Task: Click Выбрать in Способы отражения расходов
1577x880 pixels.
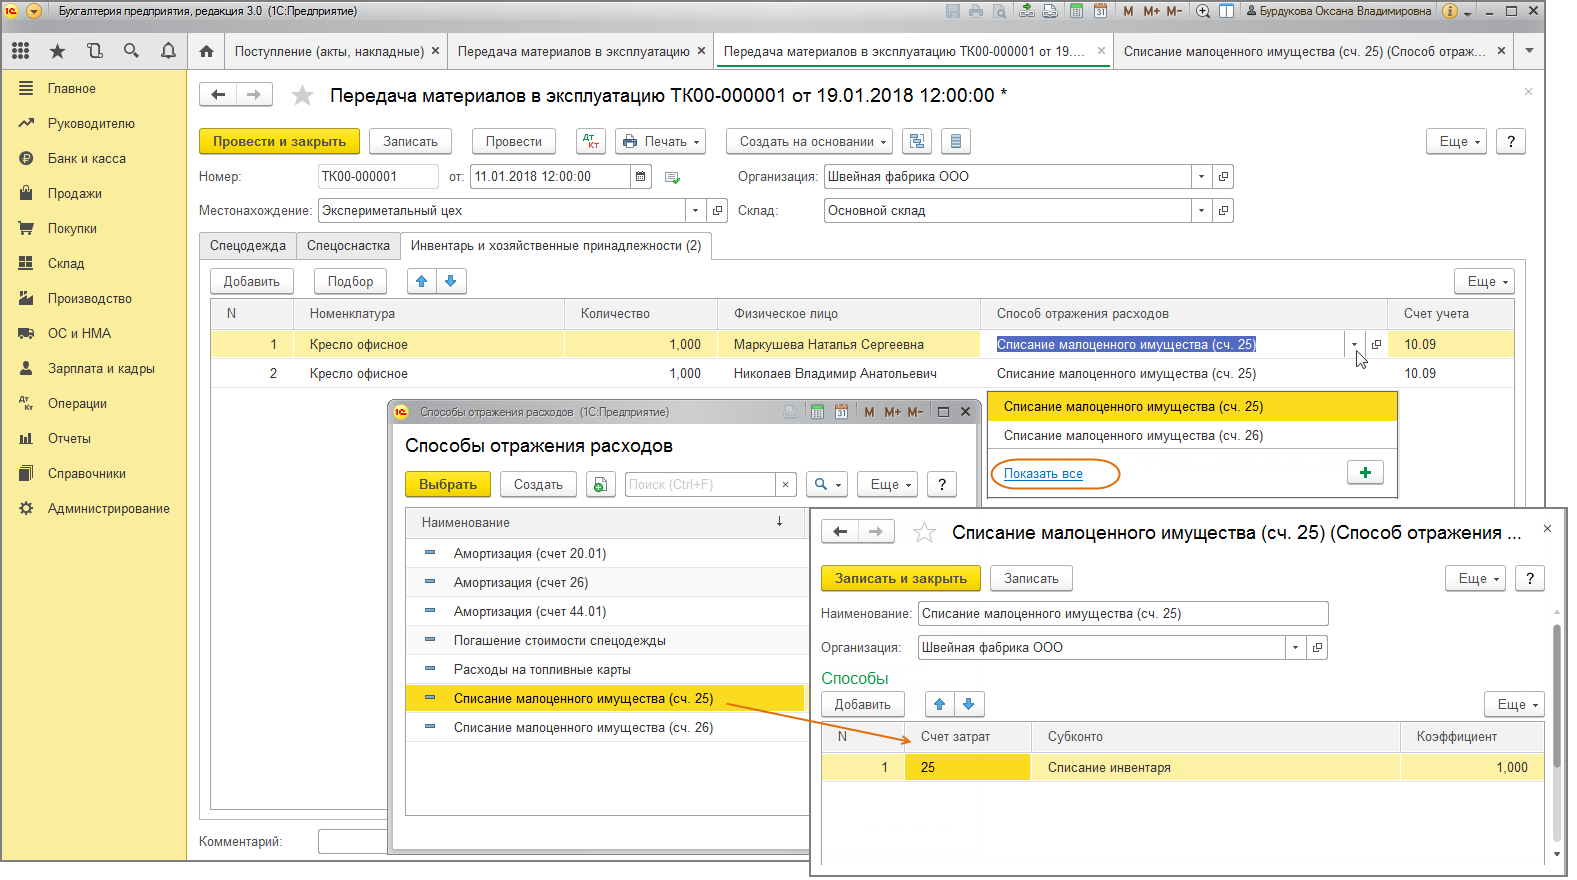Action: pos(448,484)
